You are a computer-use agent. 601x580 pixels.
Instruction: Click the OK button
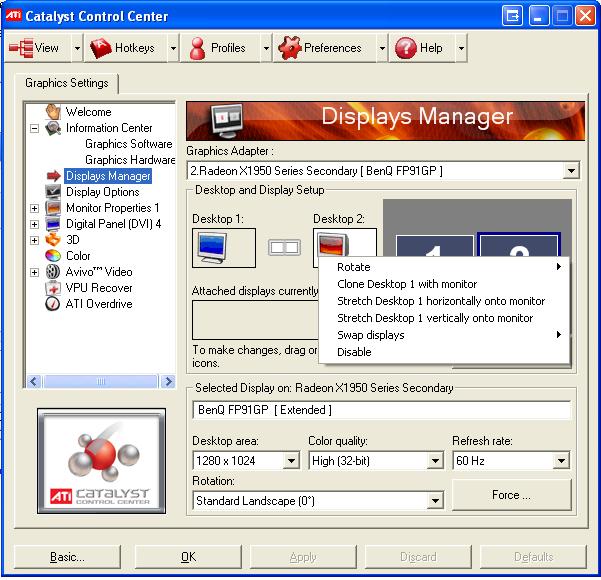tap(188, 557)
